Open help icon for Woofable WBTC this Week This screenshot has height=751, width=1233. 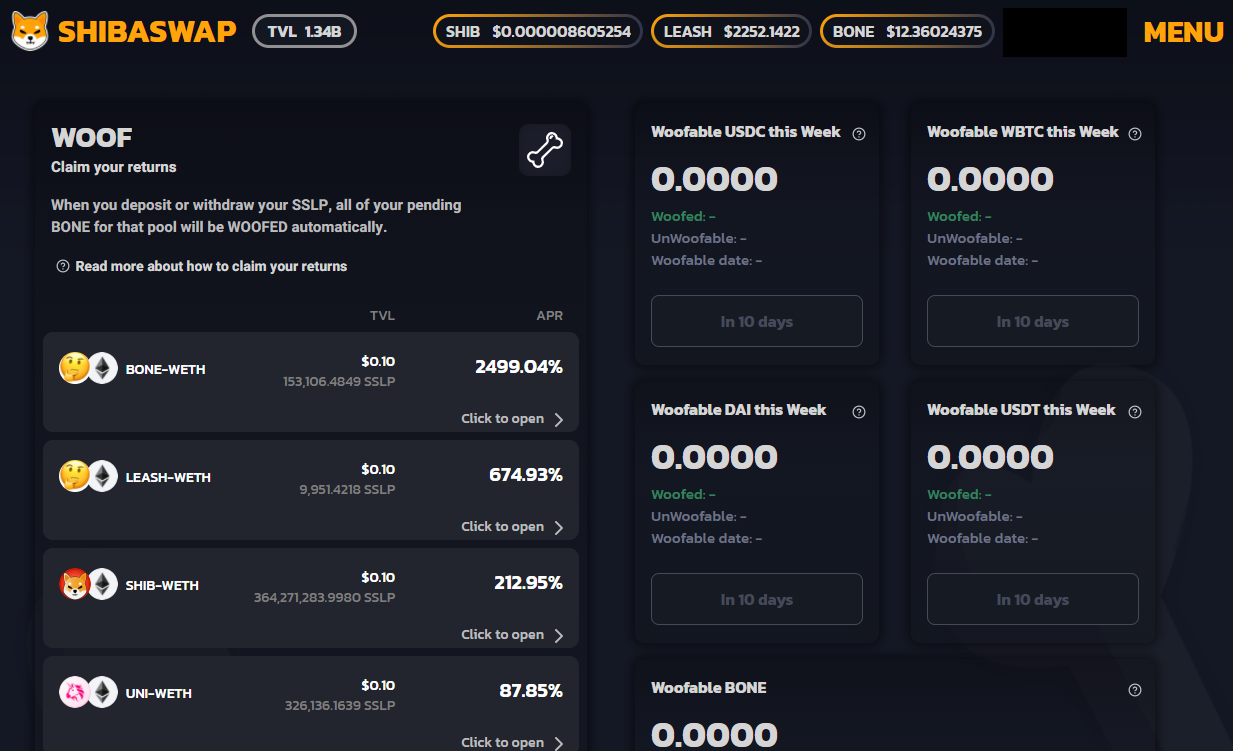(x=1135, y=133)
